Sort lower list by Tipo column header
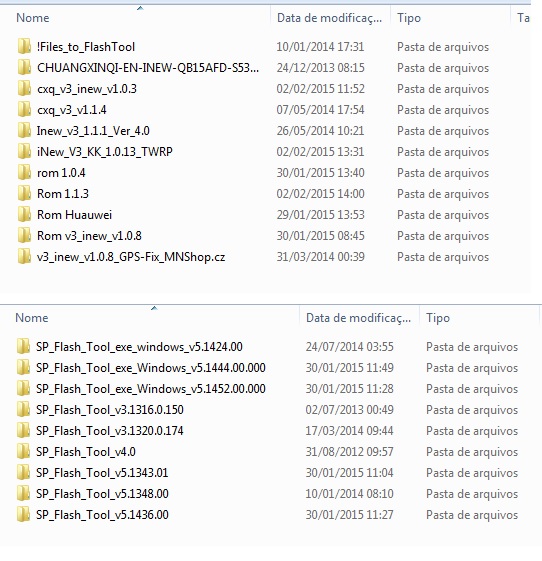542x561 pixels. click(438, 318)
